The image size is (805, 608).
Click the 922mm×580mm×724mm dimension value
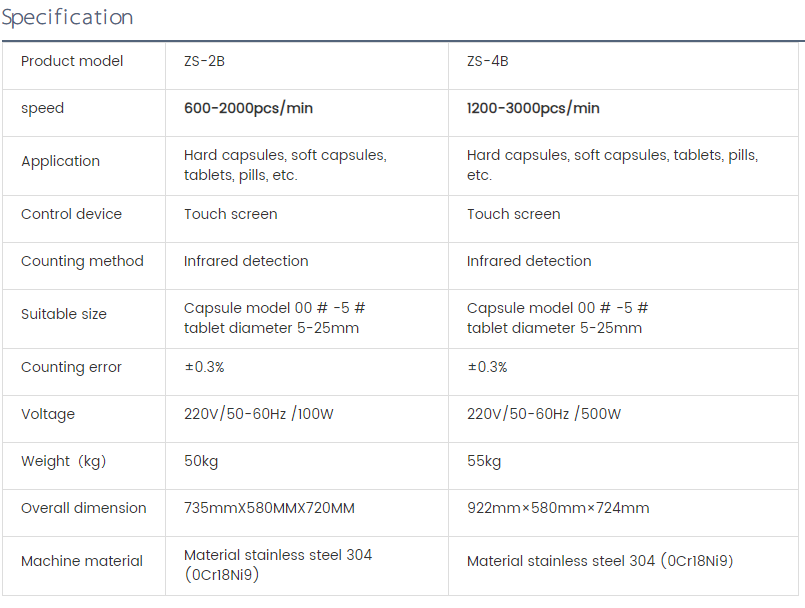[558, 508]
